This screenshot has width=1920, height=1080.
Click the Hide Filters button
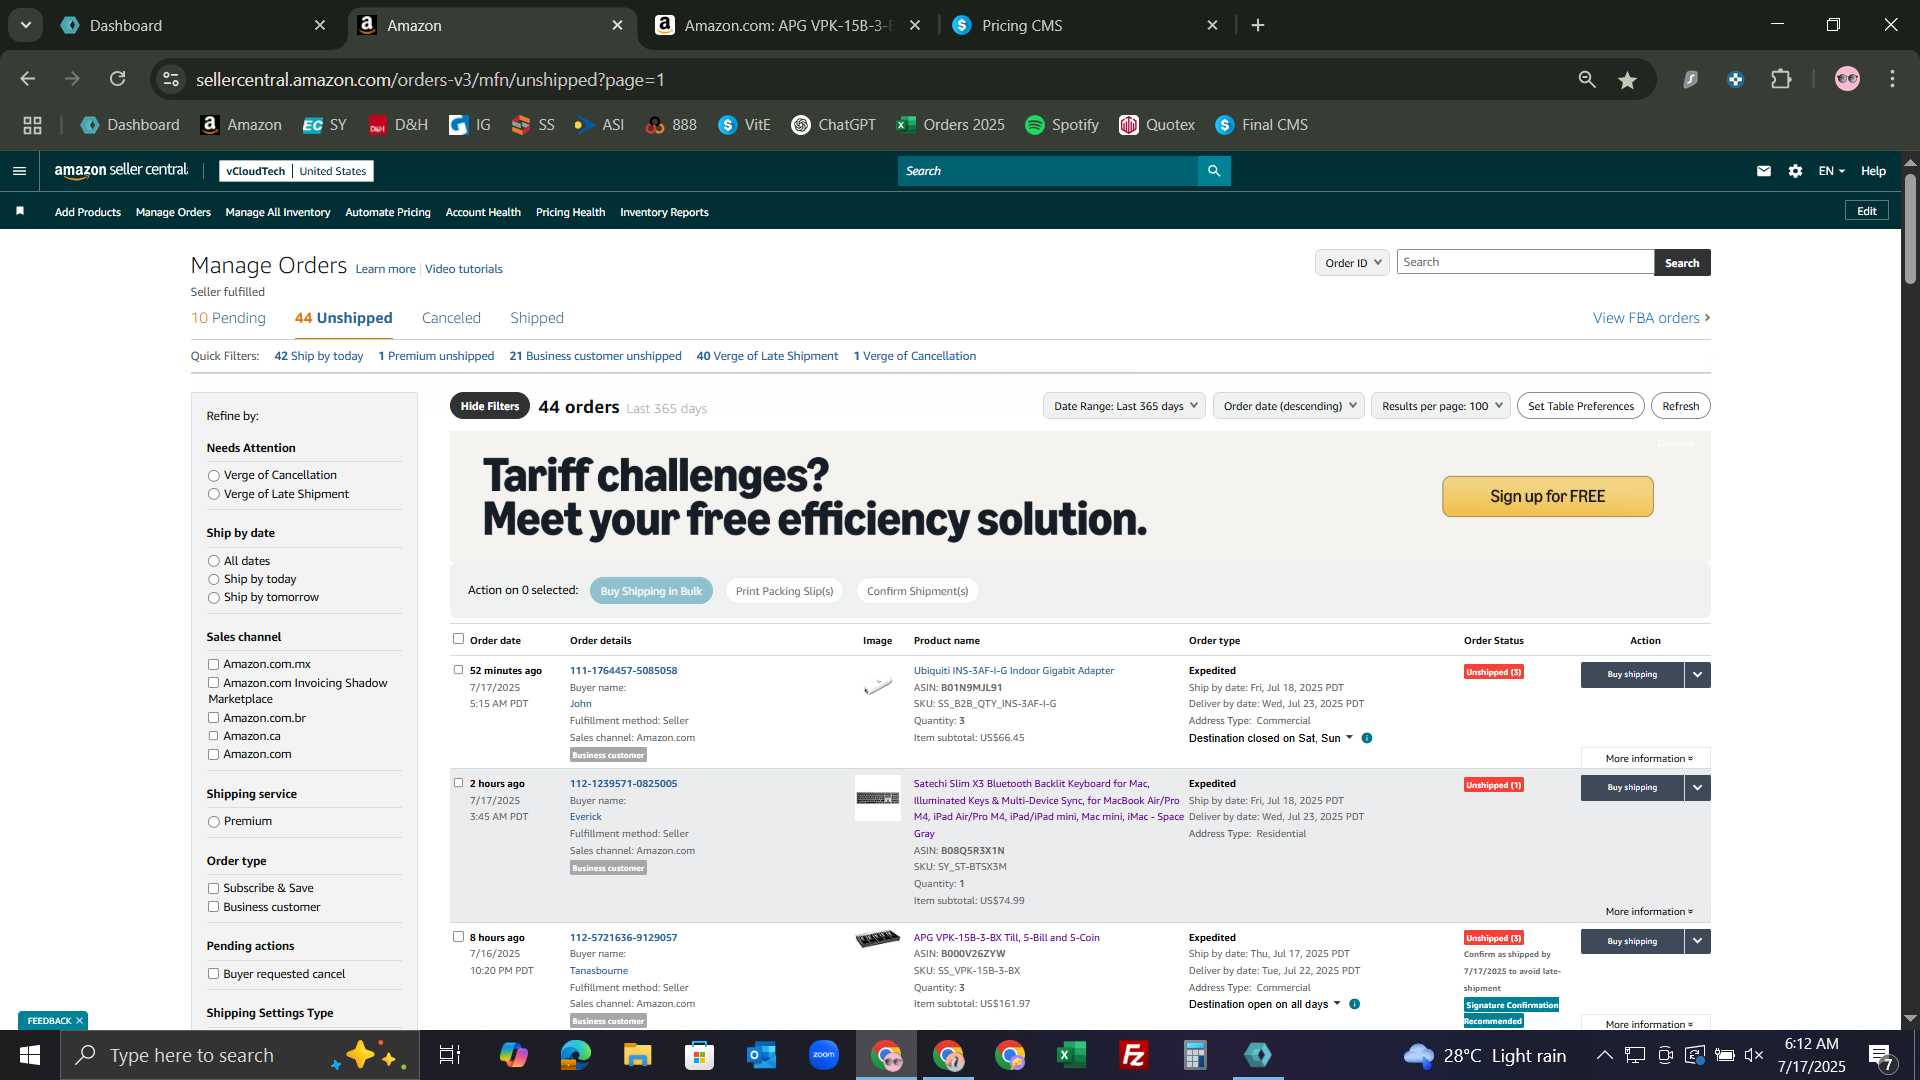click(490, 406)
